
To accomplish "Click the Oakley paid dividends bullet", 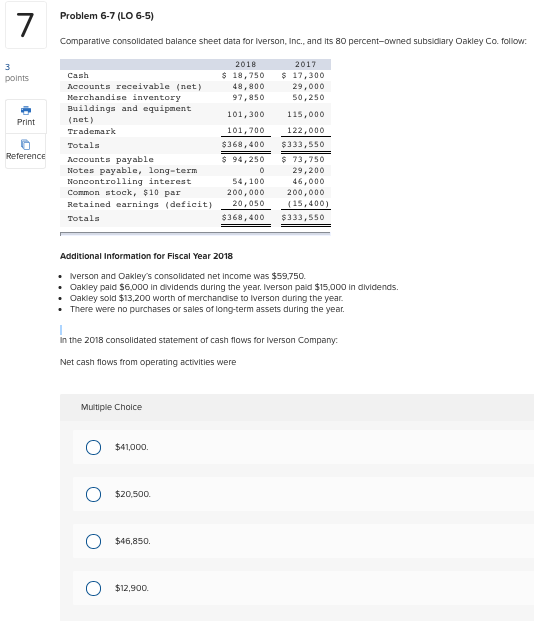I will pyautogui.click(x=234, y=287).
